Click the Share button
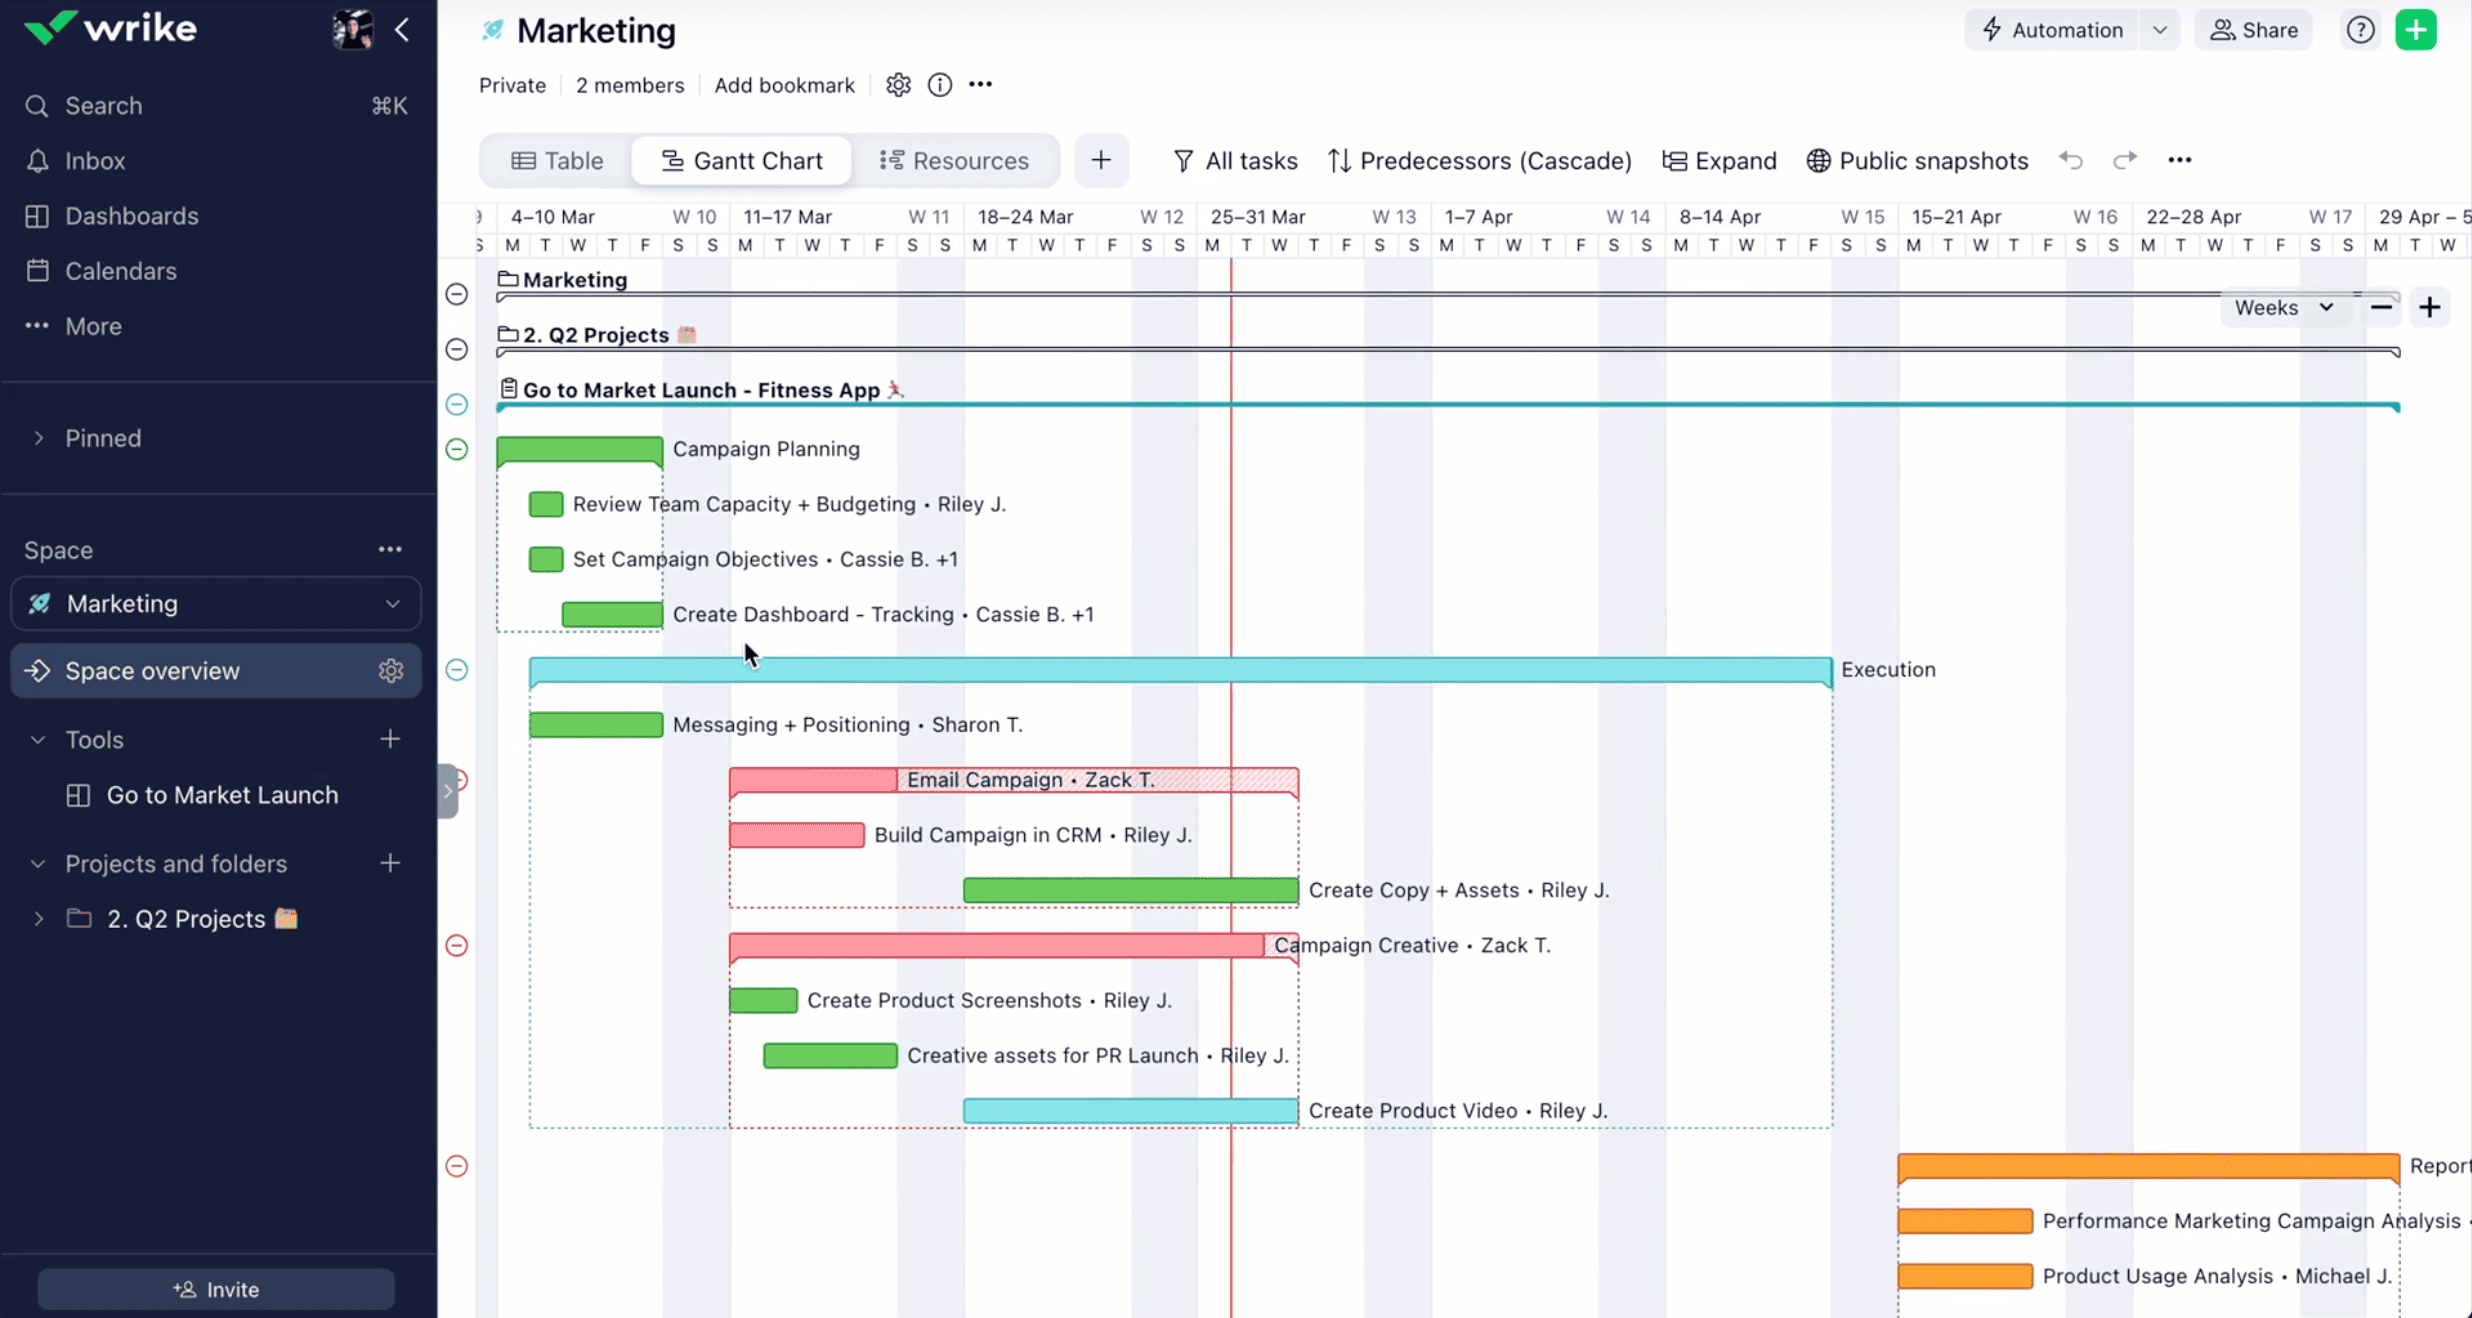 (x=2253, y=30)
